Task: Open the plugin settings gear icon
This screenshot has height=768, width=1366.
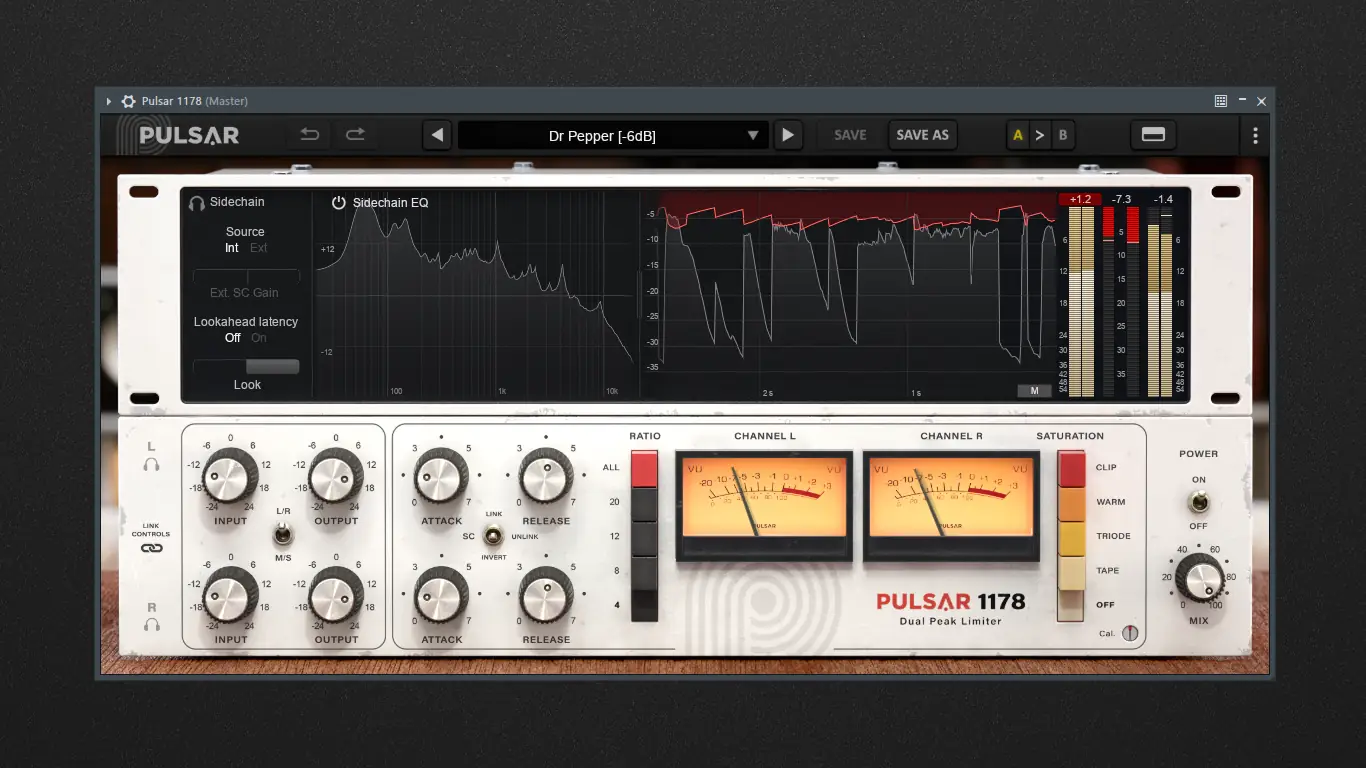Action: [128, 100]
